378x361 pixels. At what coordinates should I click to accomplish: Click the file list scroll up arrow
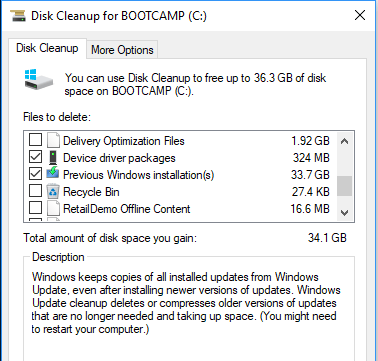point(345,141)
